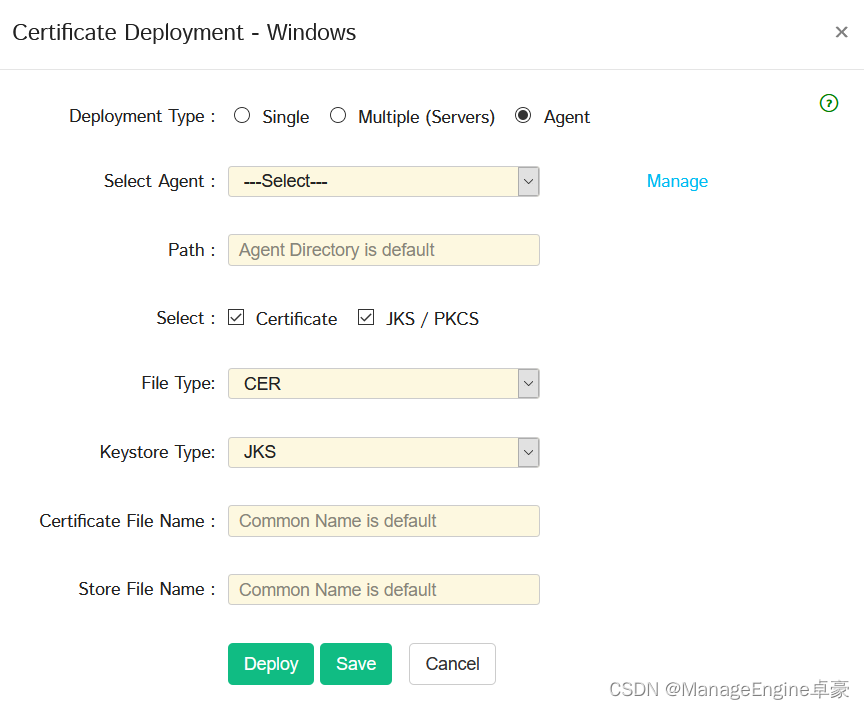Viewport: 864px width, 709px height.
Task: Click the Select Agent dropdown arrow
Action: click(528, 181)
